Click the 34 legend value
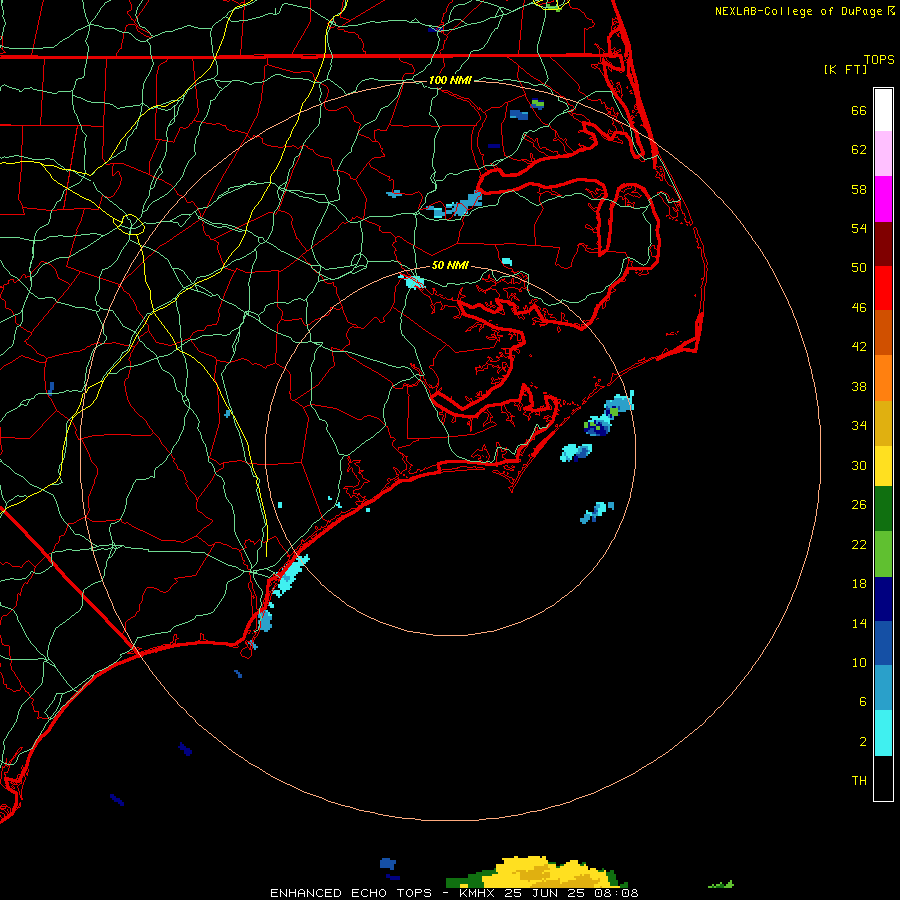 coord(859,426)
